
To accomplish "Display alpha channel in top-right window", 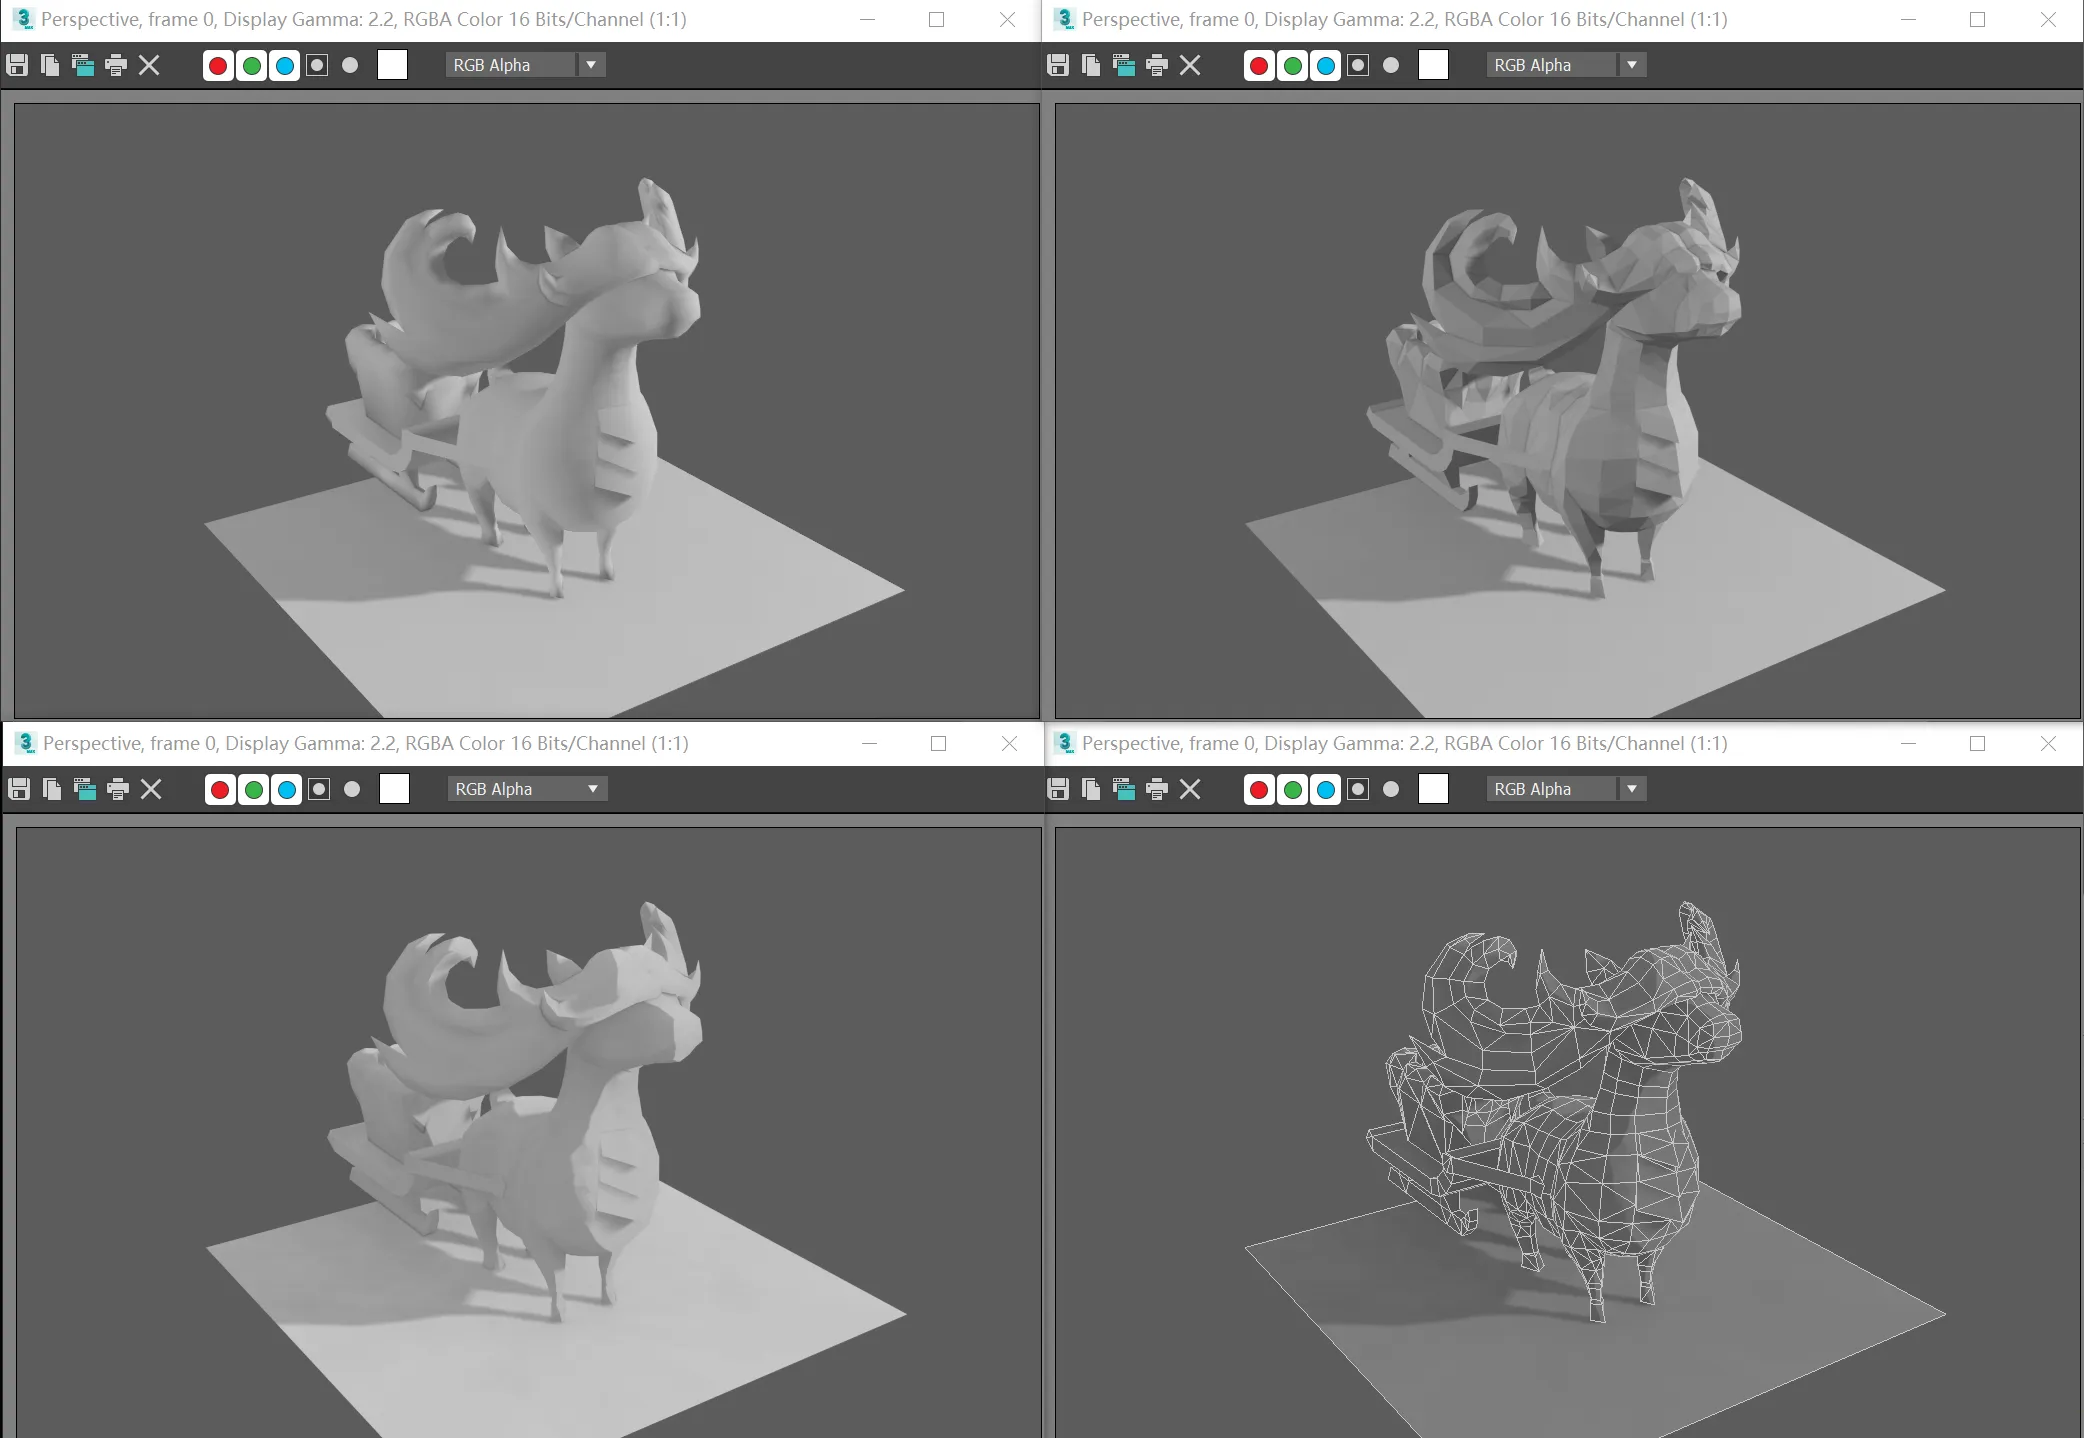I will pyautogui.click(x=1358, y=65).
